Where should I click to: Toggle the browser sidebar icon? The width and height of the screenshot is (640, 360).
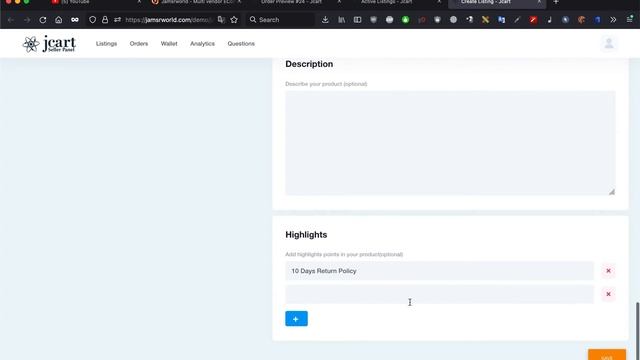[x=358, y=20]
